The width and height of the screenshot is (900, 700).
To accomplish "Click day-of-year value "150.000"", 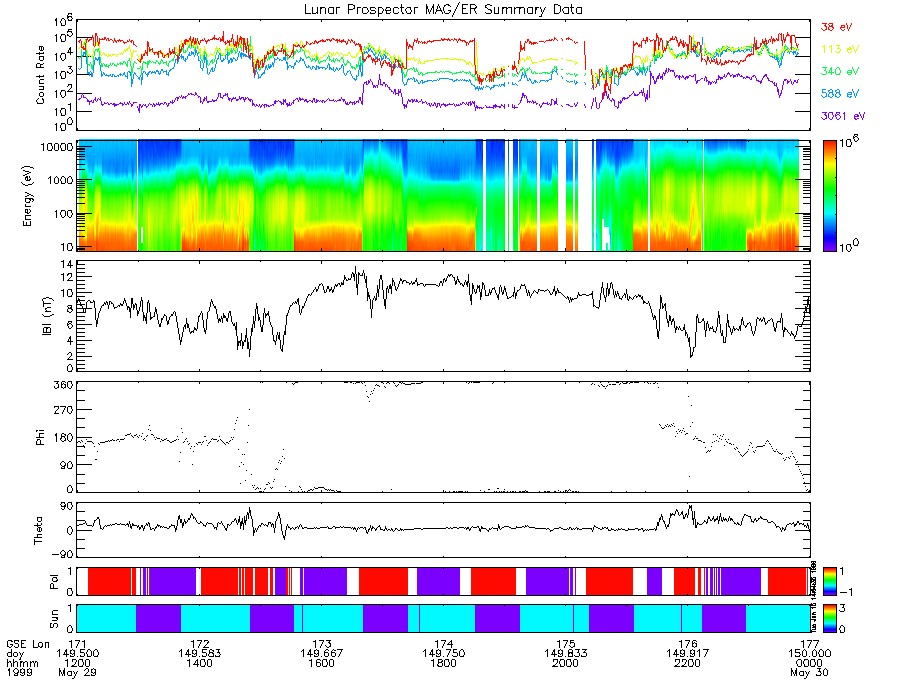I will [809, 654].
